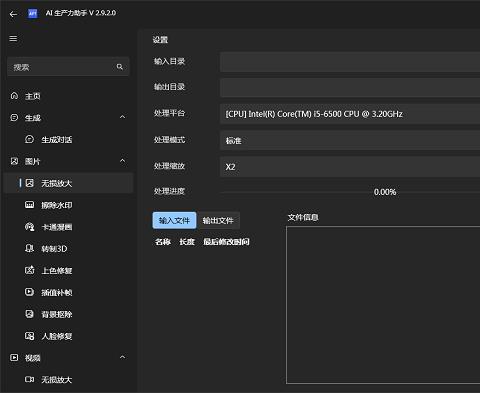Screen dimensions: 480x393
Task: Collapse the 视频 section chevron
Action: (122, 357)
